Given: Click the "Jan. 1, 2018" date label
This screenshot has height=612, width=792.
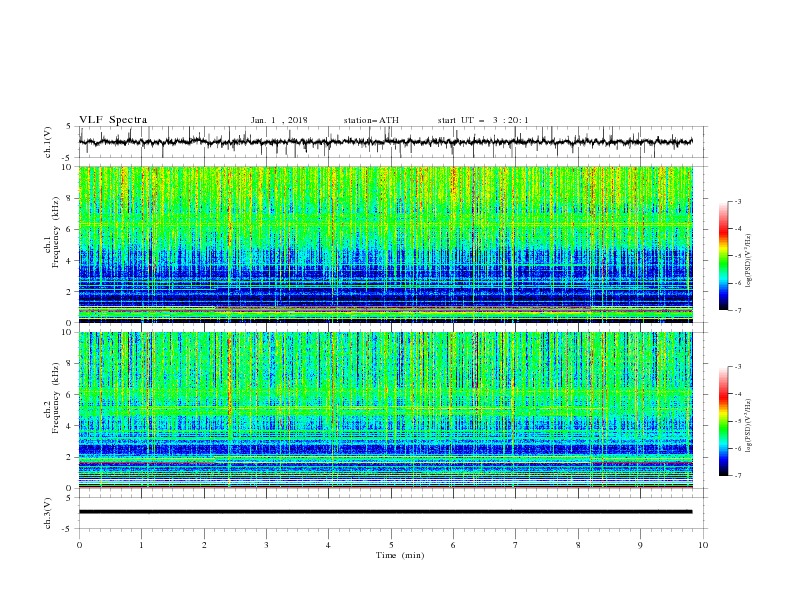Looking at the screenshot, I should (x=279, y=120).
